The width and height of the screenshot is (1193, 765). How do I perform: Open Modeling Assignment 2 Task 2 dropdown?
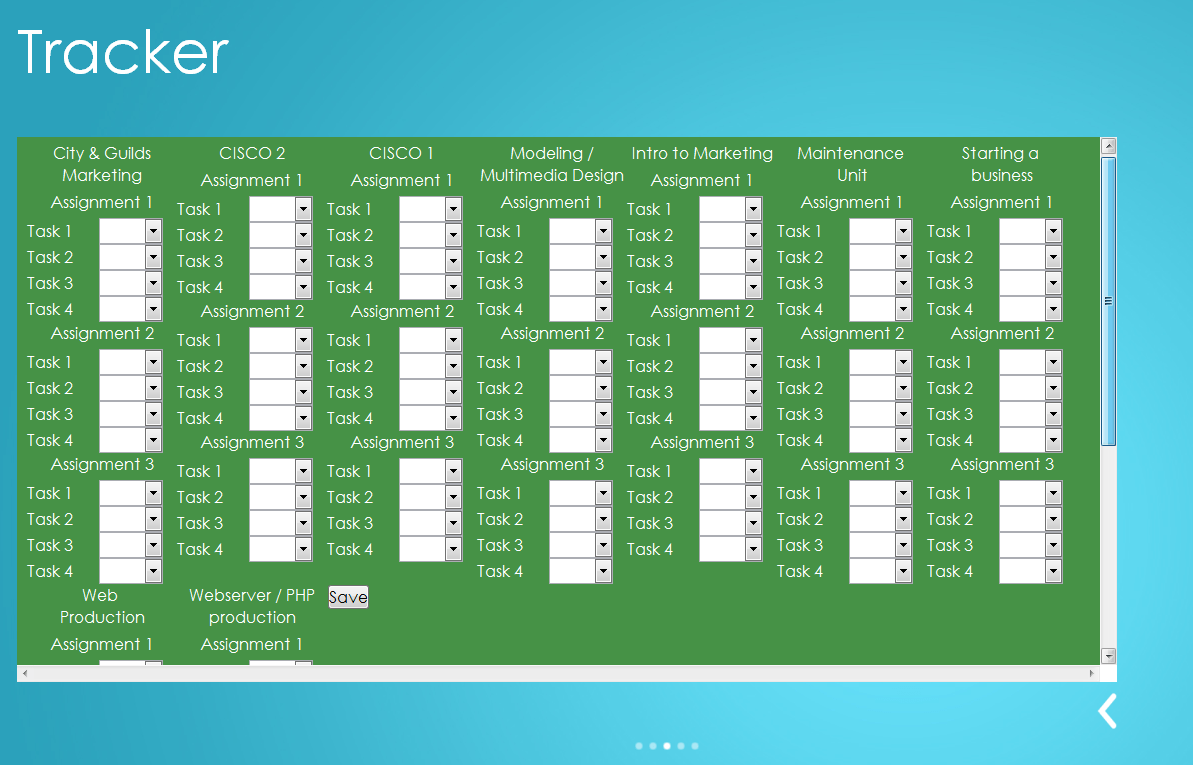[x=580, y=389]
